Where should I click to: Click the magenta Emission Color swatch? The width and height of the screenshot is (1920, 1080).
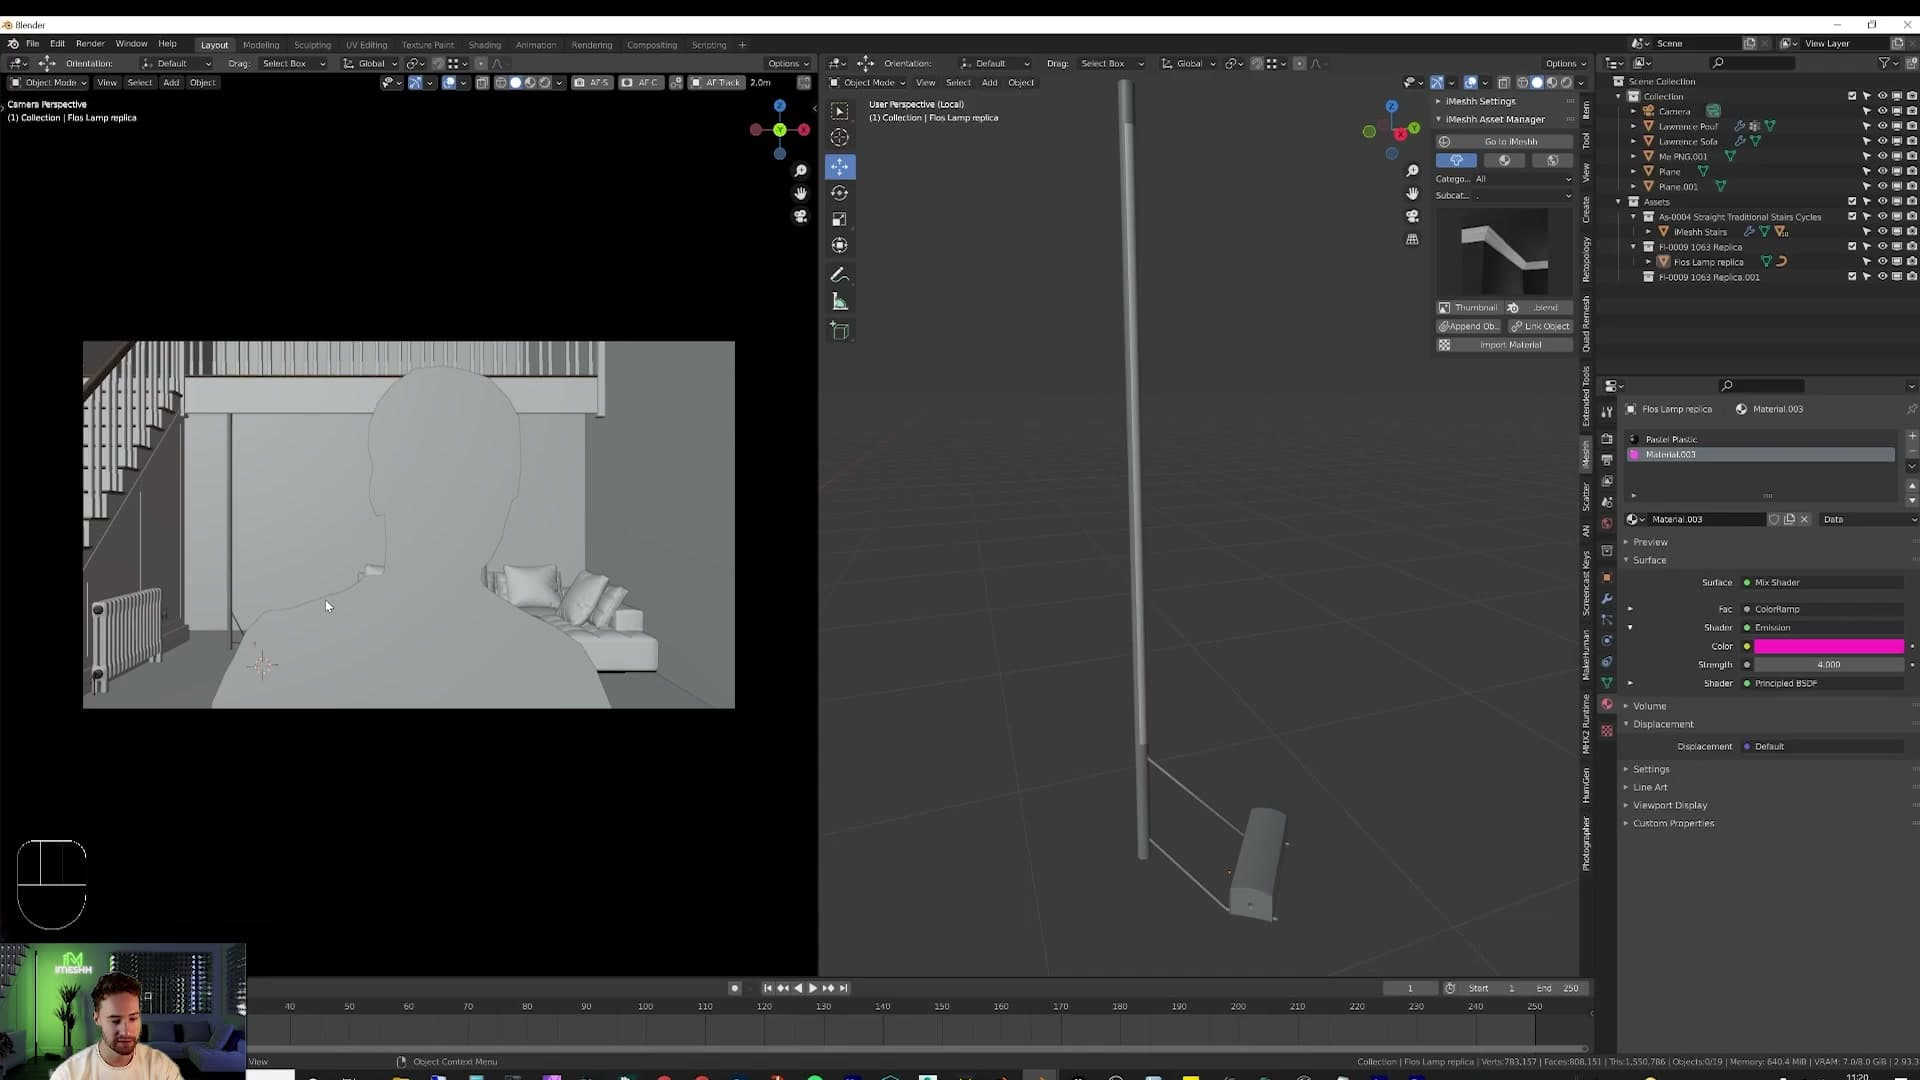tap(1829, 646)
